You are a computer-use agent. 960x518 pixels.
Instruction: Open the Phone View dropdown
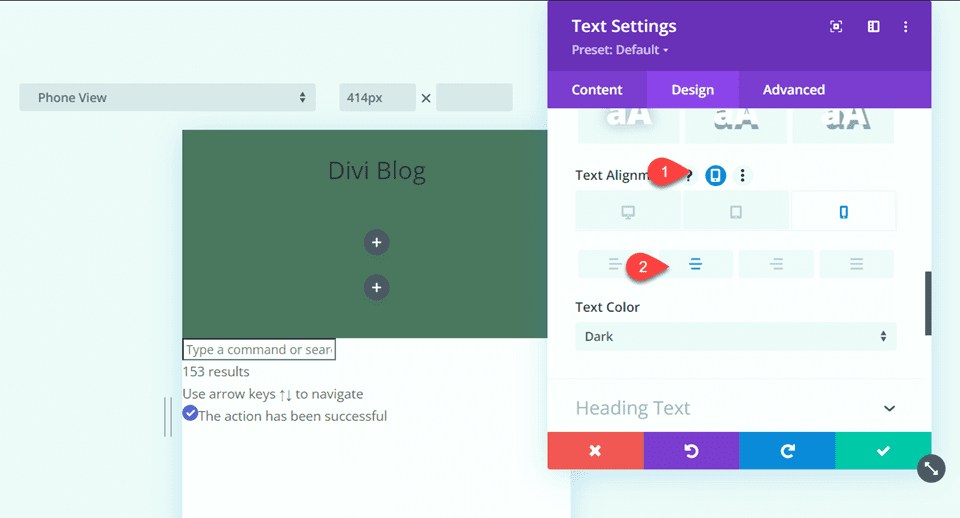tap(167, 98)
